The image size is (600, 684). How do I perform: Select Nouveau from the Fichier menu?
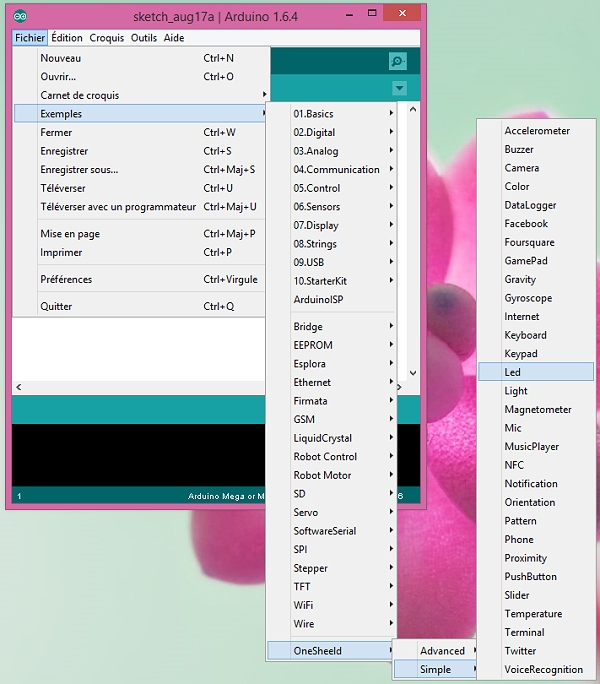pyautogui.click(x=140, y=58)
